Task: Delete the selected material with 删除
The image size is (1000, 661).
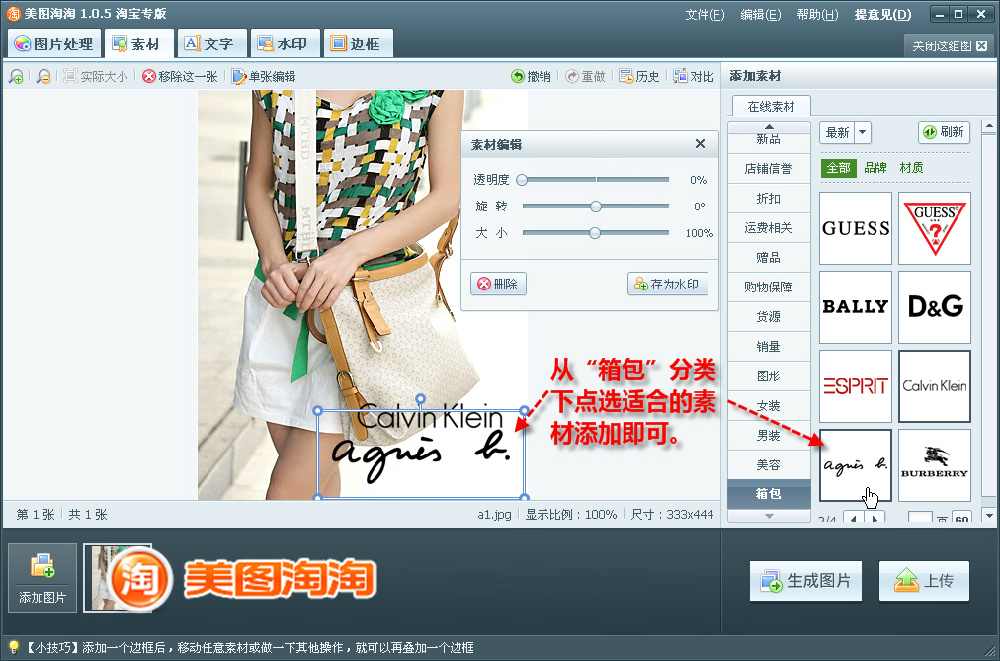Action: 498,284
